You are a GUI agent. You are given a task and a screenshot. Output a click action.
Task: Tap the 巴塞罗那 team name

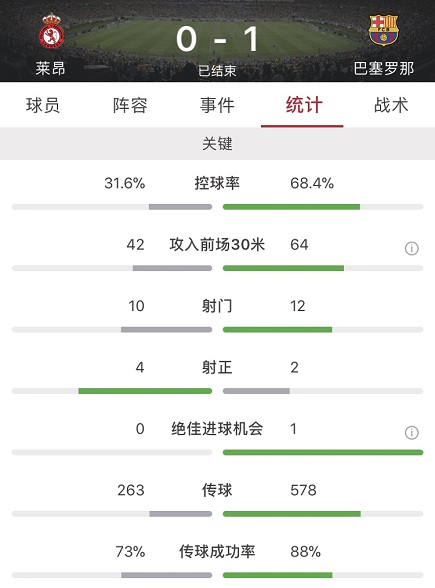(384, 68)
